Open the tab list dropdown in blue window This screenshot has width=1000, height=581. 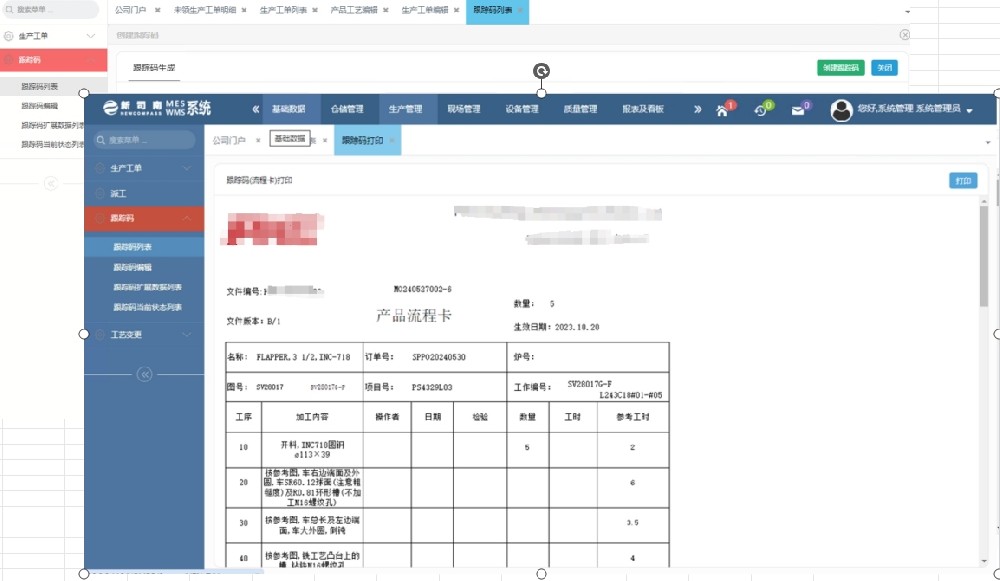(988, 142)
